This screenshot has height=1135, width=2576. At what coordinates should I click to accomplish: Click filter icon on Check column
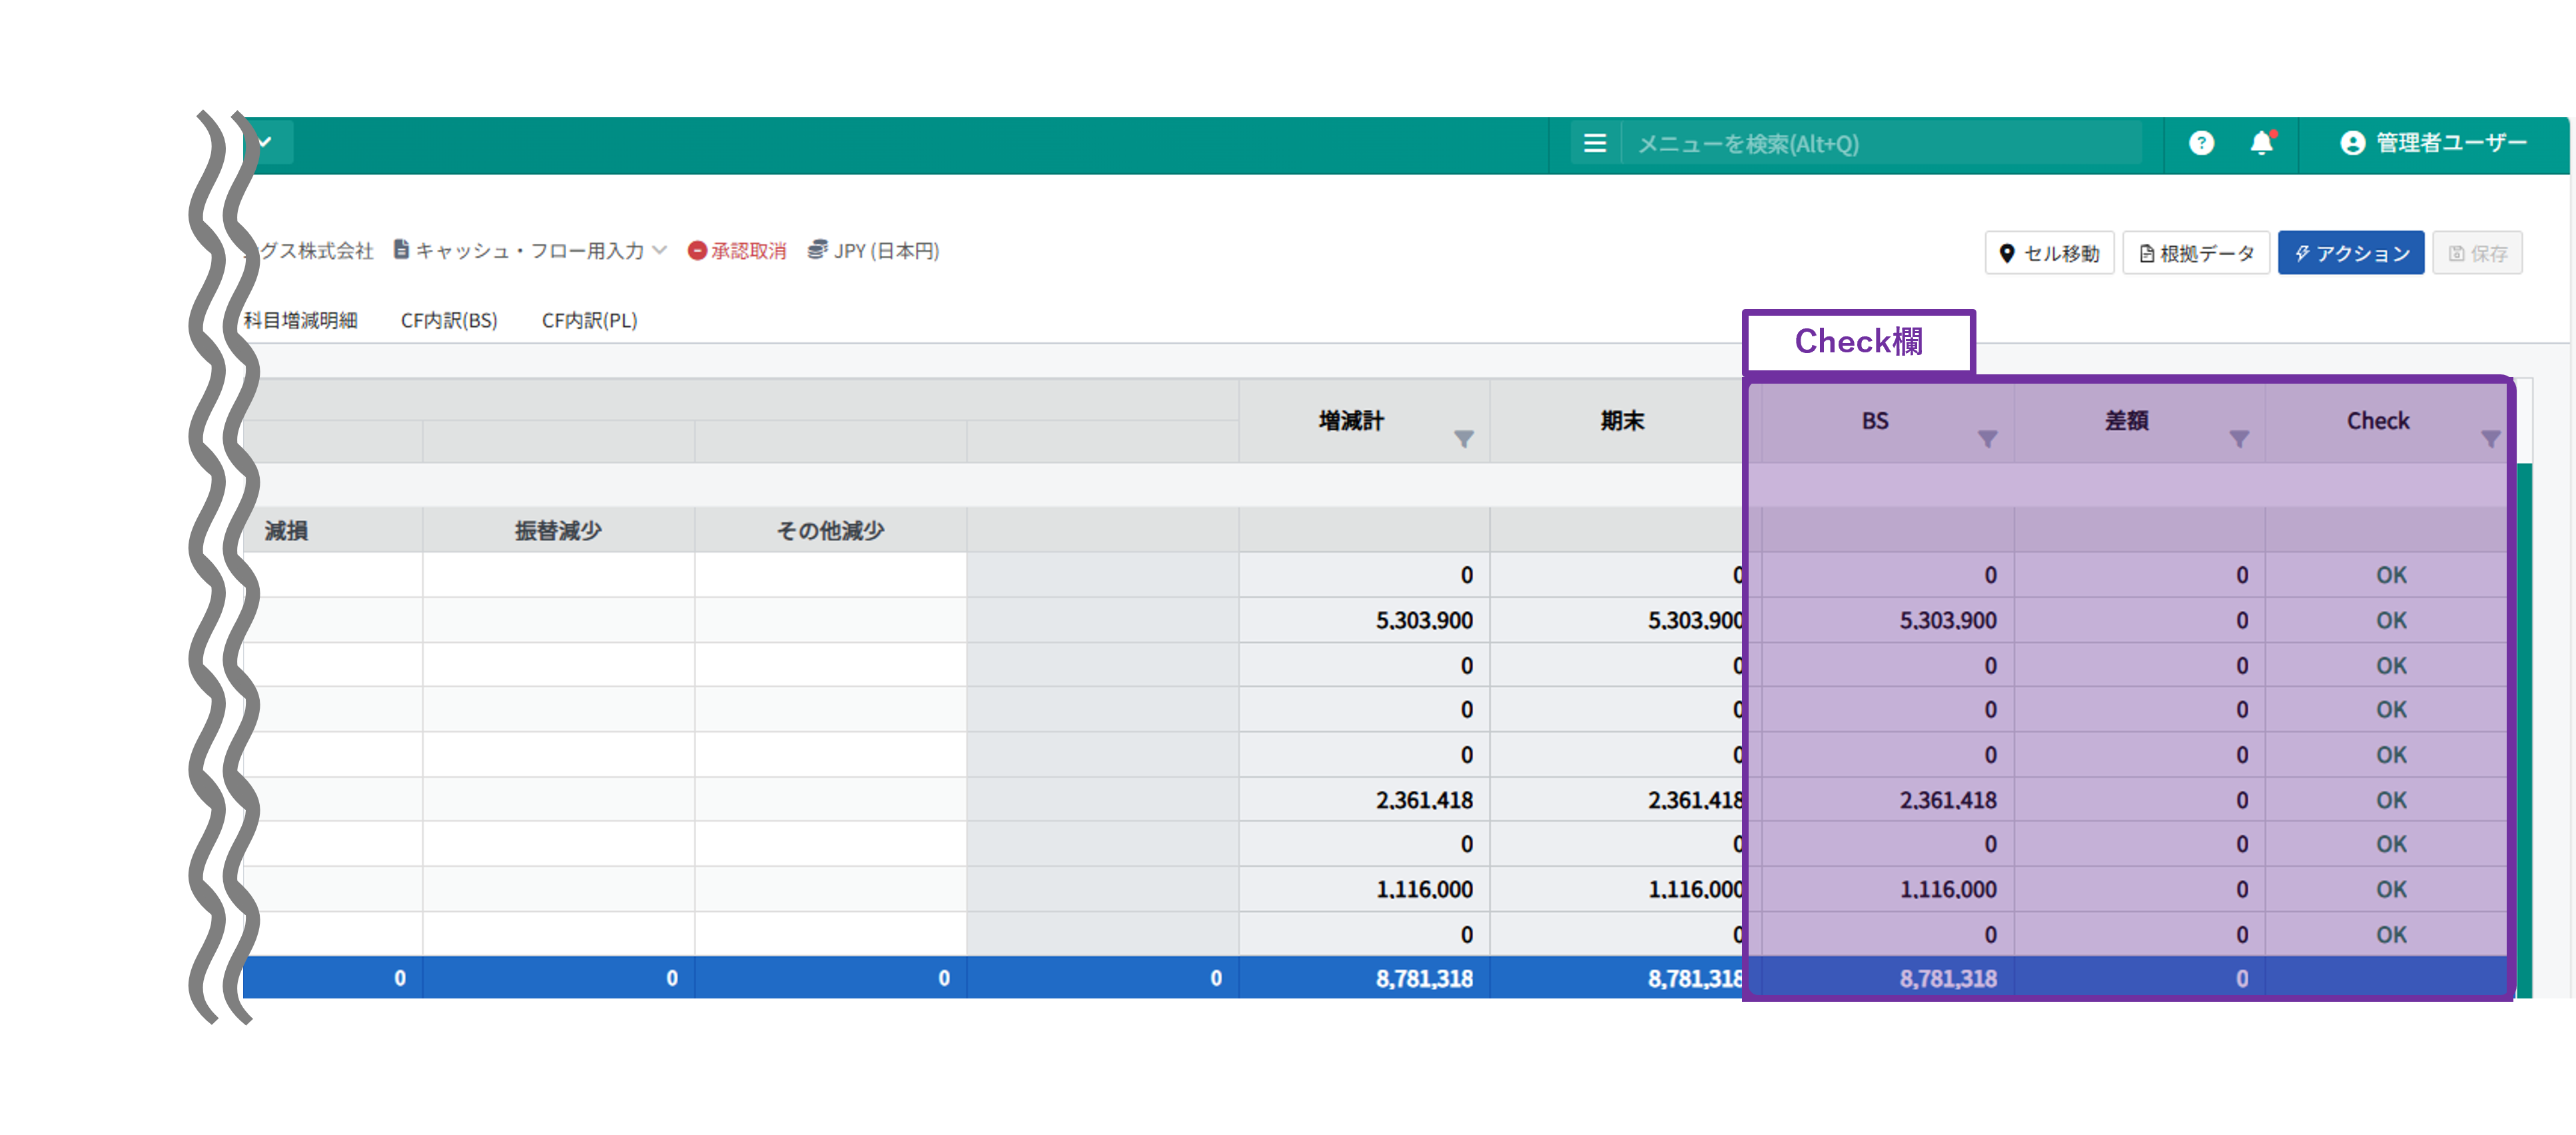(2490, 439)
